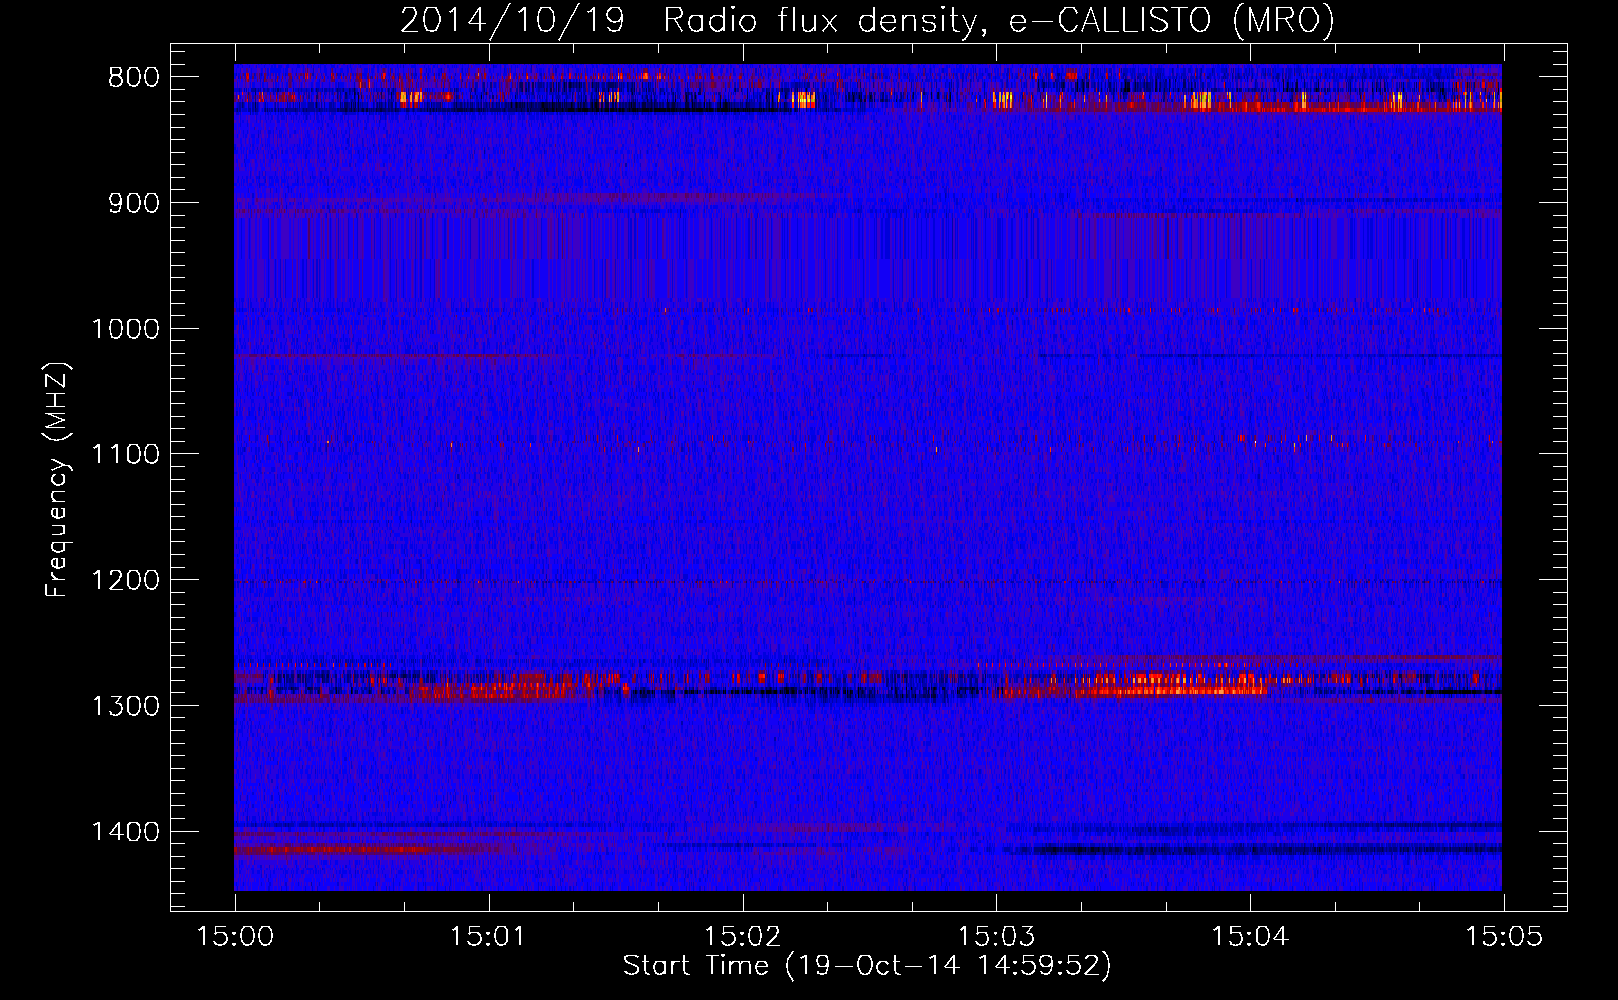Image resolution: width=1618 pixels, height=1000 pixels.
Task: Click the 15:05 time tick label
Action: coord(1503,936)
